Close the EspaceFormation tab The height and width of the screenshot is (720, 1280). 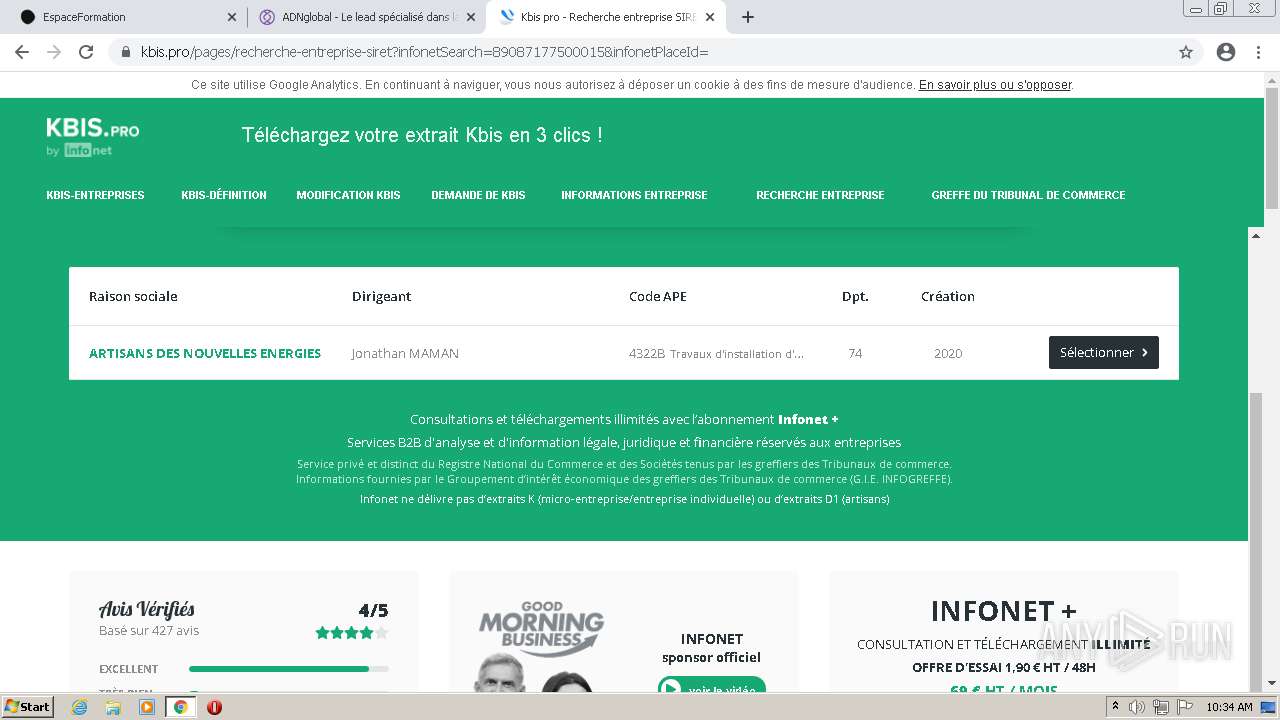pos(232,17)
